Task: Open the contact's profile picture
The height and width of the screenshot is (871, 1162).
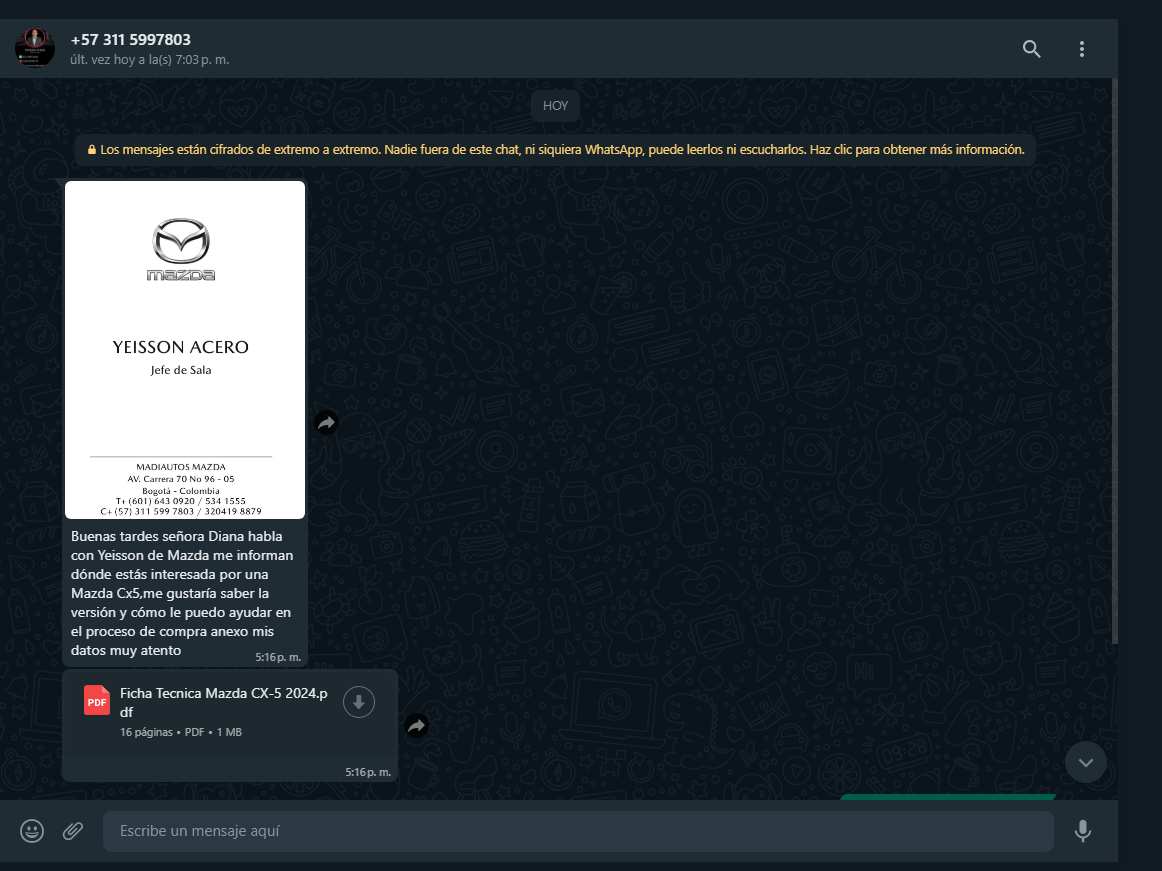Action: 35,48
